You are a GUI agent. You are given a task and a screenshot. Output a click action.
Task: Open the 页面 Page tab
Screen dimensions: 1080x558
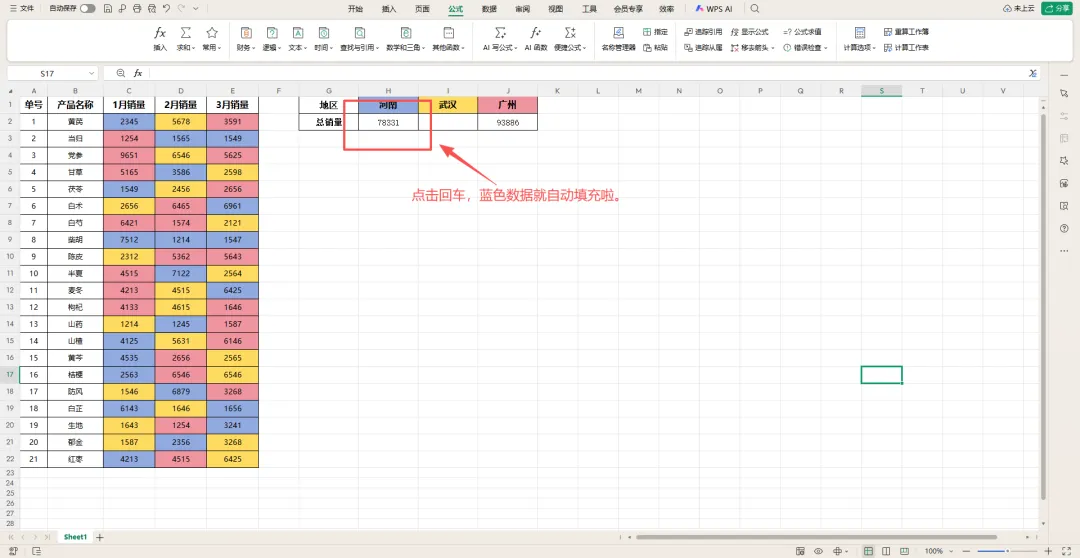click(x=422, y=9)
